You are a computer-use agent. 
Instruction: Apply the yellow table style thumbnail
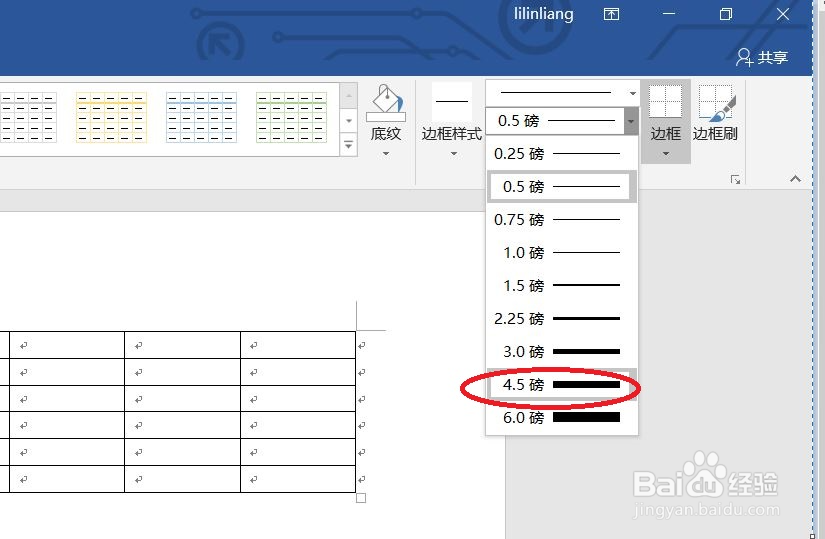(111, 117)
